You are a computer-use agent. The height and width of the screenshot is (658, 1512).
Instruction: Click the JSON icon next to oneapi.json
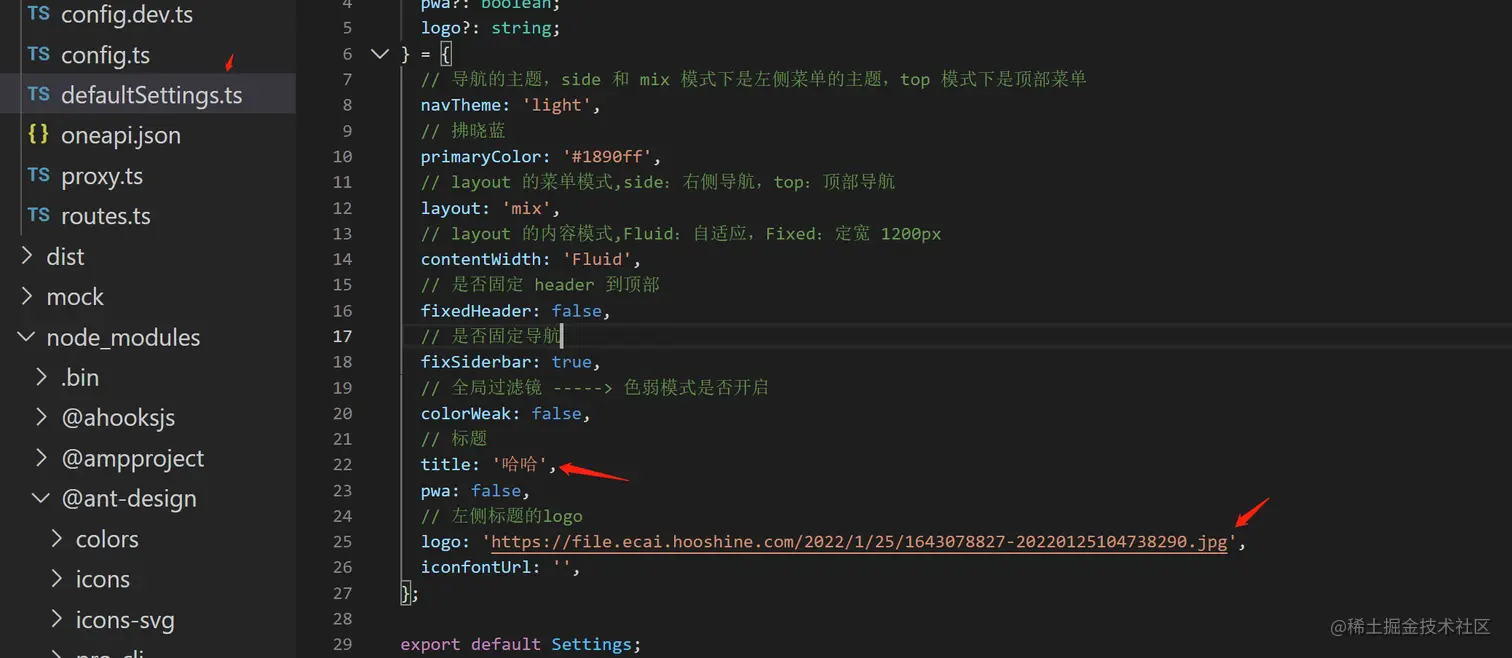coord(37,135)
